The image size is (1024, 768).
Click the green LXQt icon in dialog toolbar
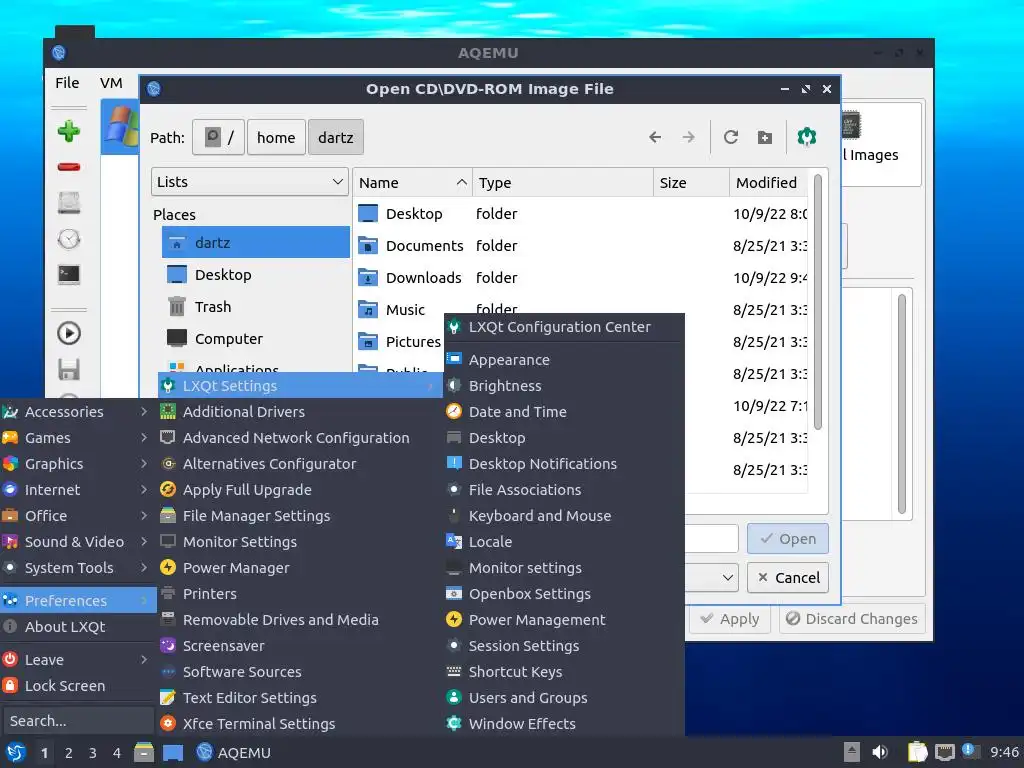click(x=807, y=136)
